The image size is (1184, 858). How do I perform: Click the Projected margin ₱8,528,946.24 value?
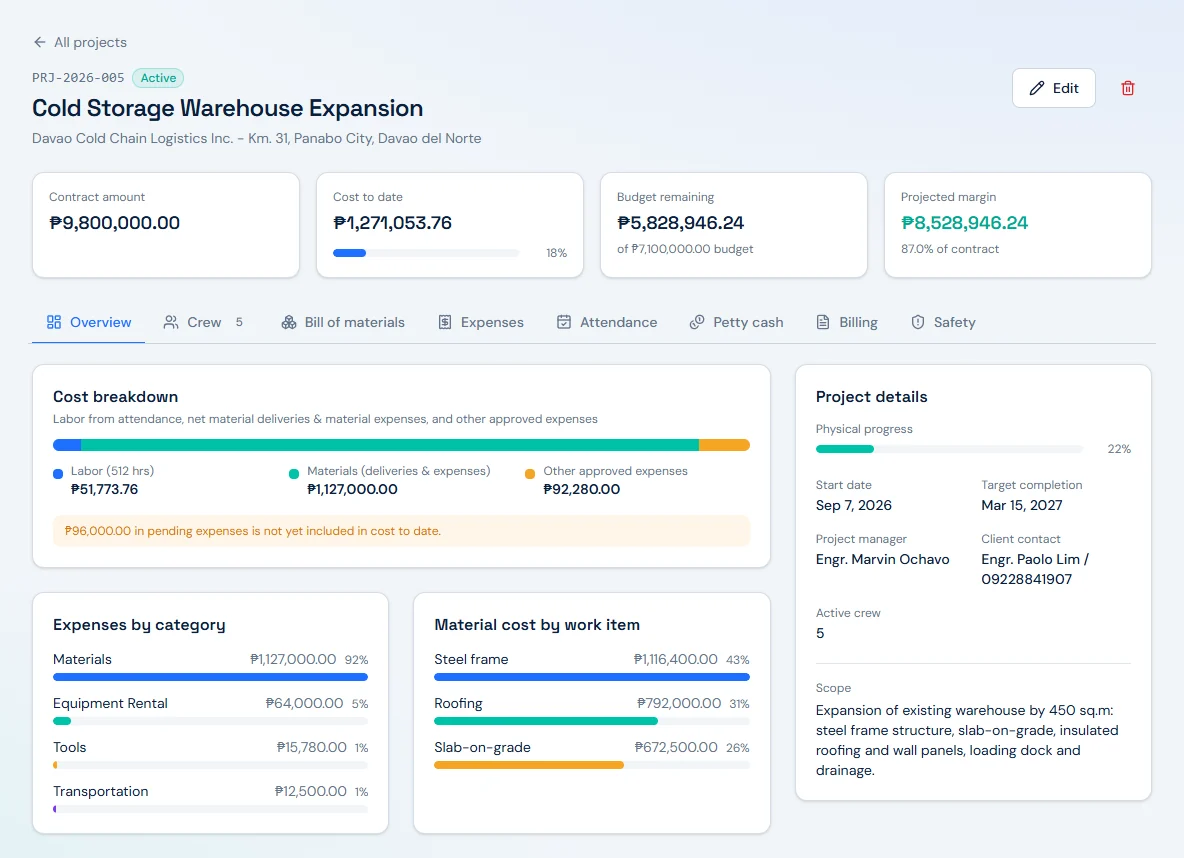coord(964,223)
